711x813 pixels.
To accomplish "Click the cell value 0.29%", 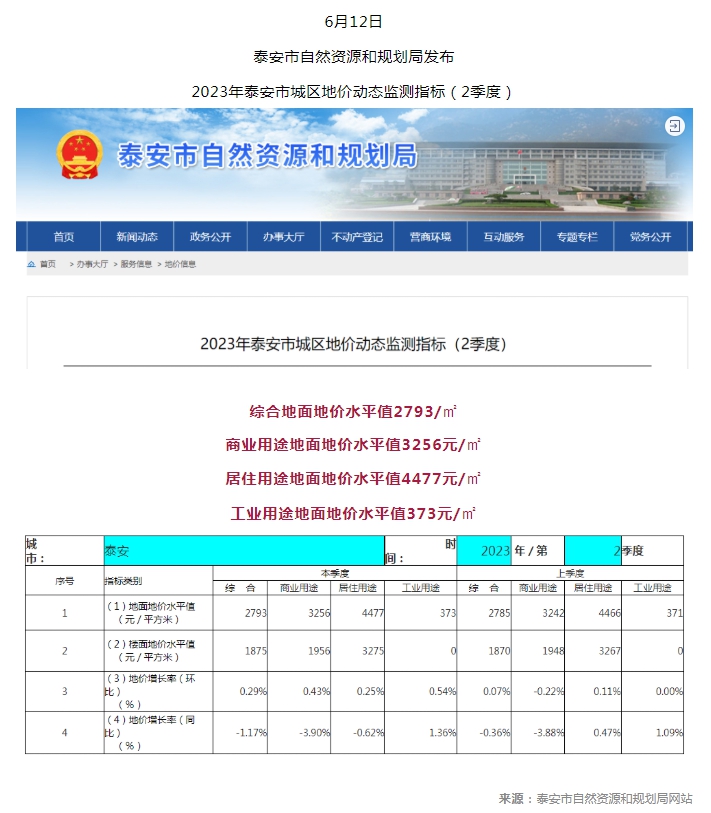I will pos(253,692).
